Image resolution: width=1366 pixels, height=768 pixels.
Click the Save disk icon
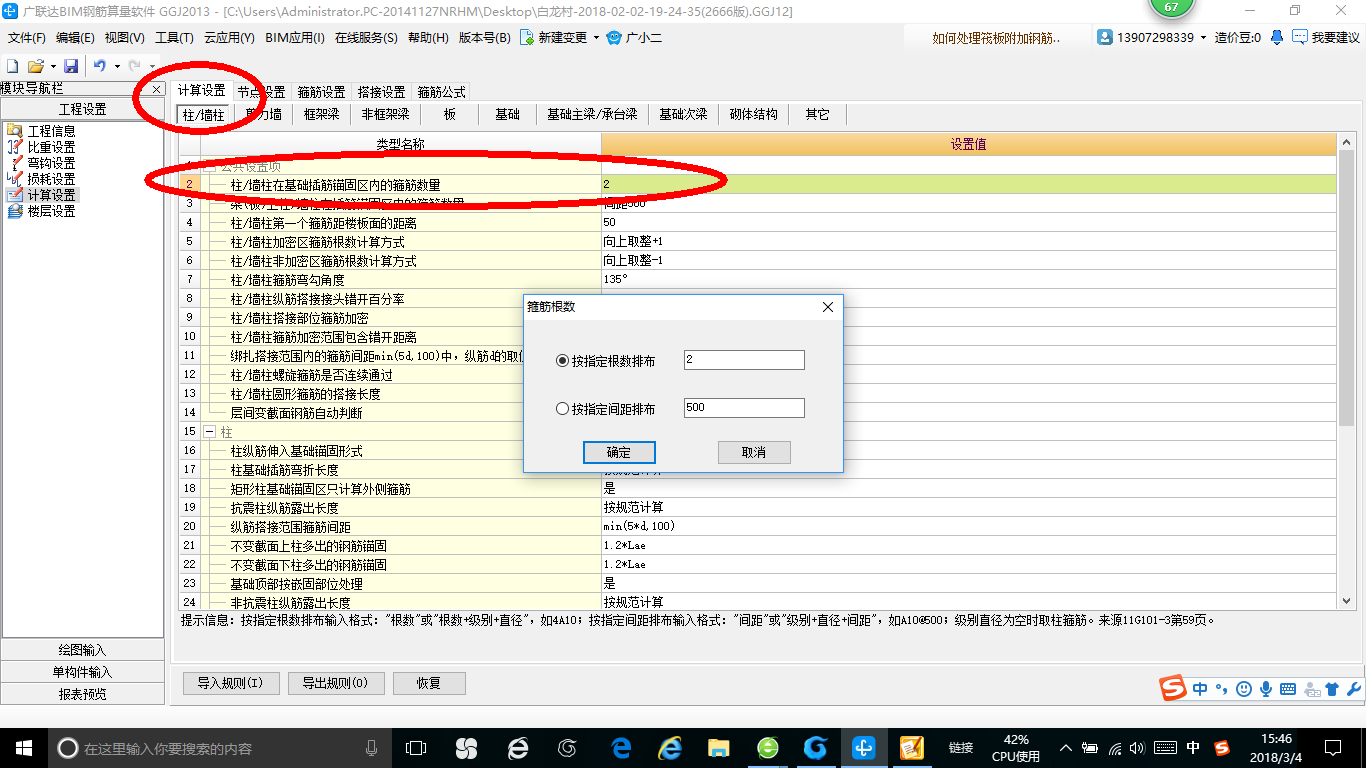click(71, 66)
